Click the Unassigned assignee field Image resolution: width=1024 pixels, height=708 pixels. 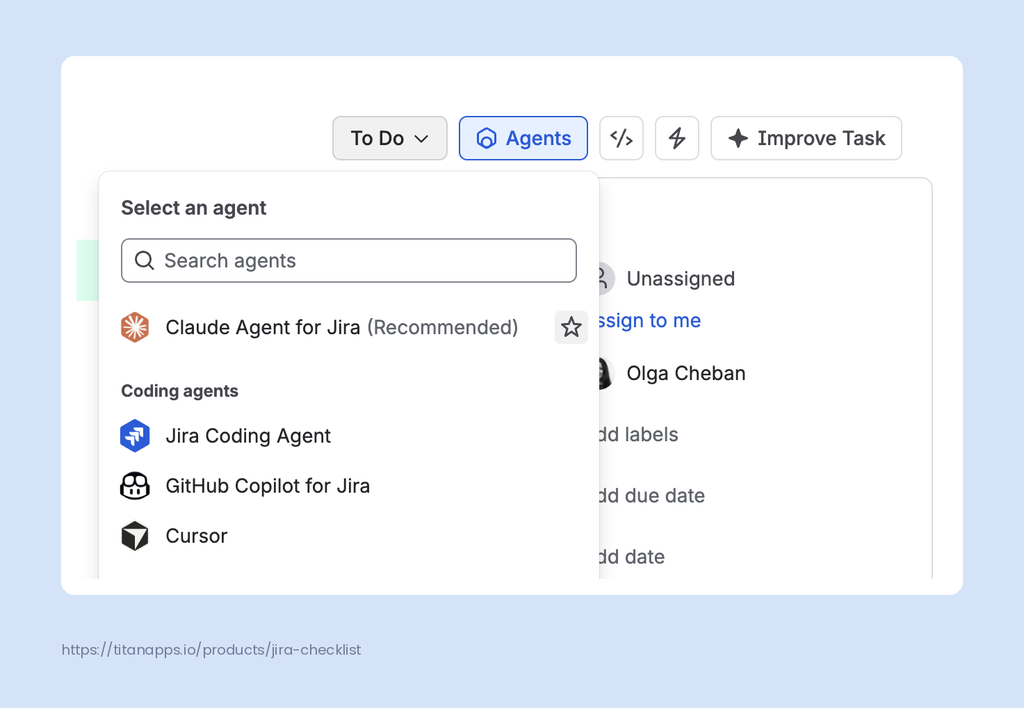point(680,279)
